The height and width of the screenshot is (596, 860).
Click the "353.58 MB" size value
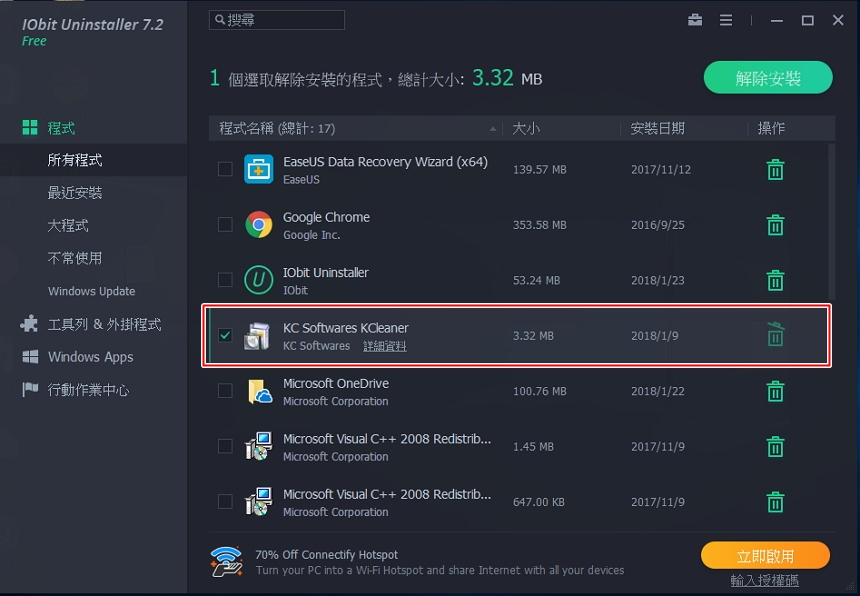tap(540, 225)
